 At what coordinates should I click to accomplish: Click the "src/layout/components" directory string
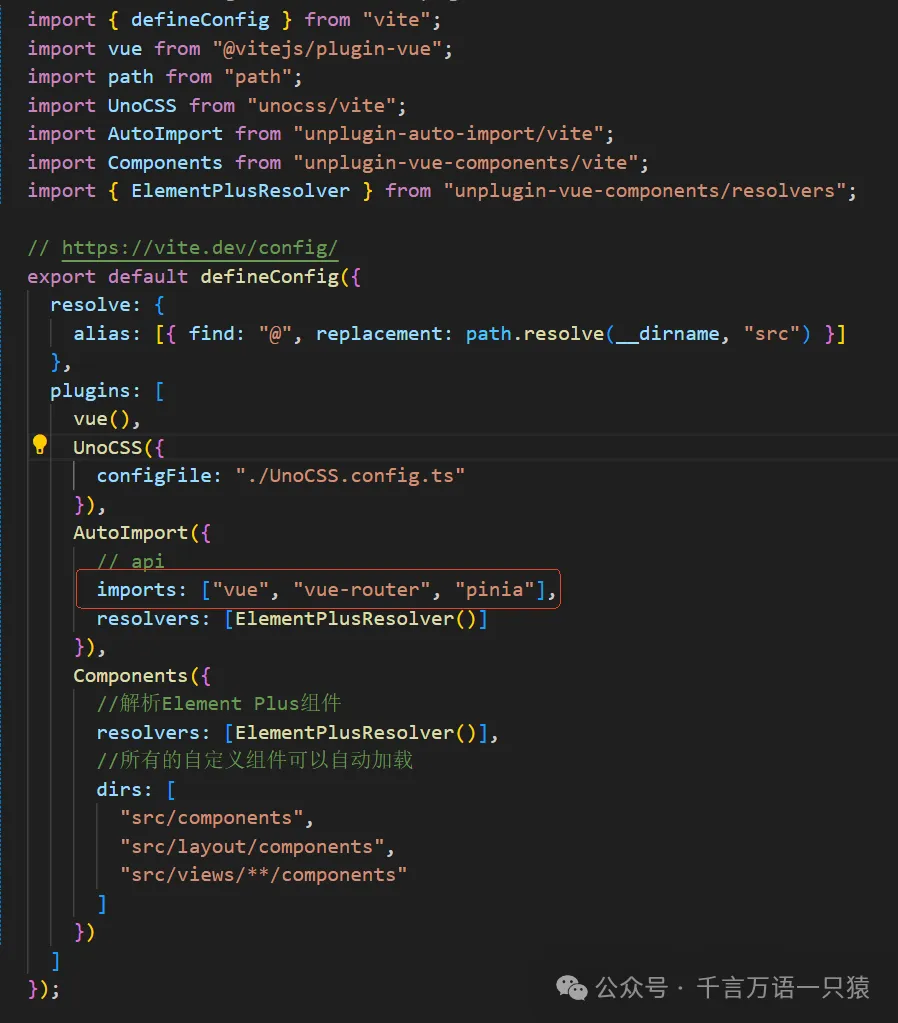pyautogui.click(x=252, y=846)
